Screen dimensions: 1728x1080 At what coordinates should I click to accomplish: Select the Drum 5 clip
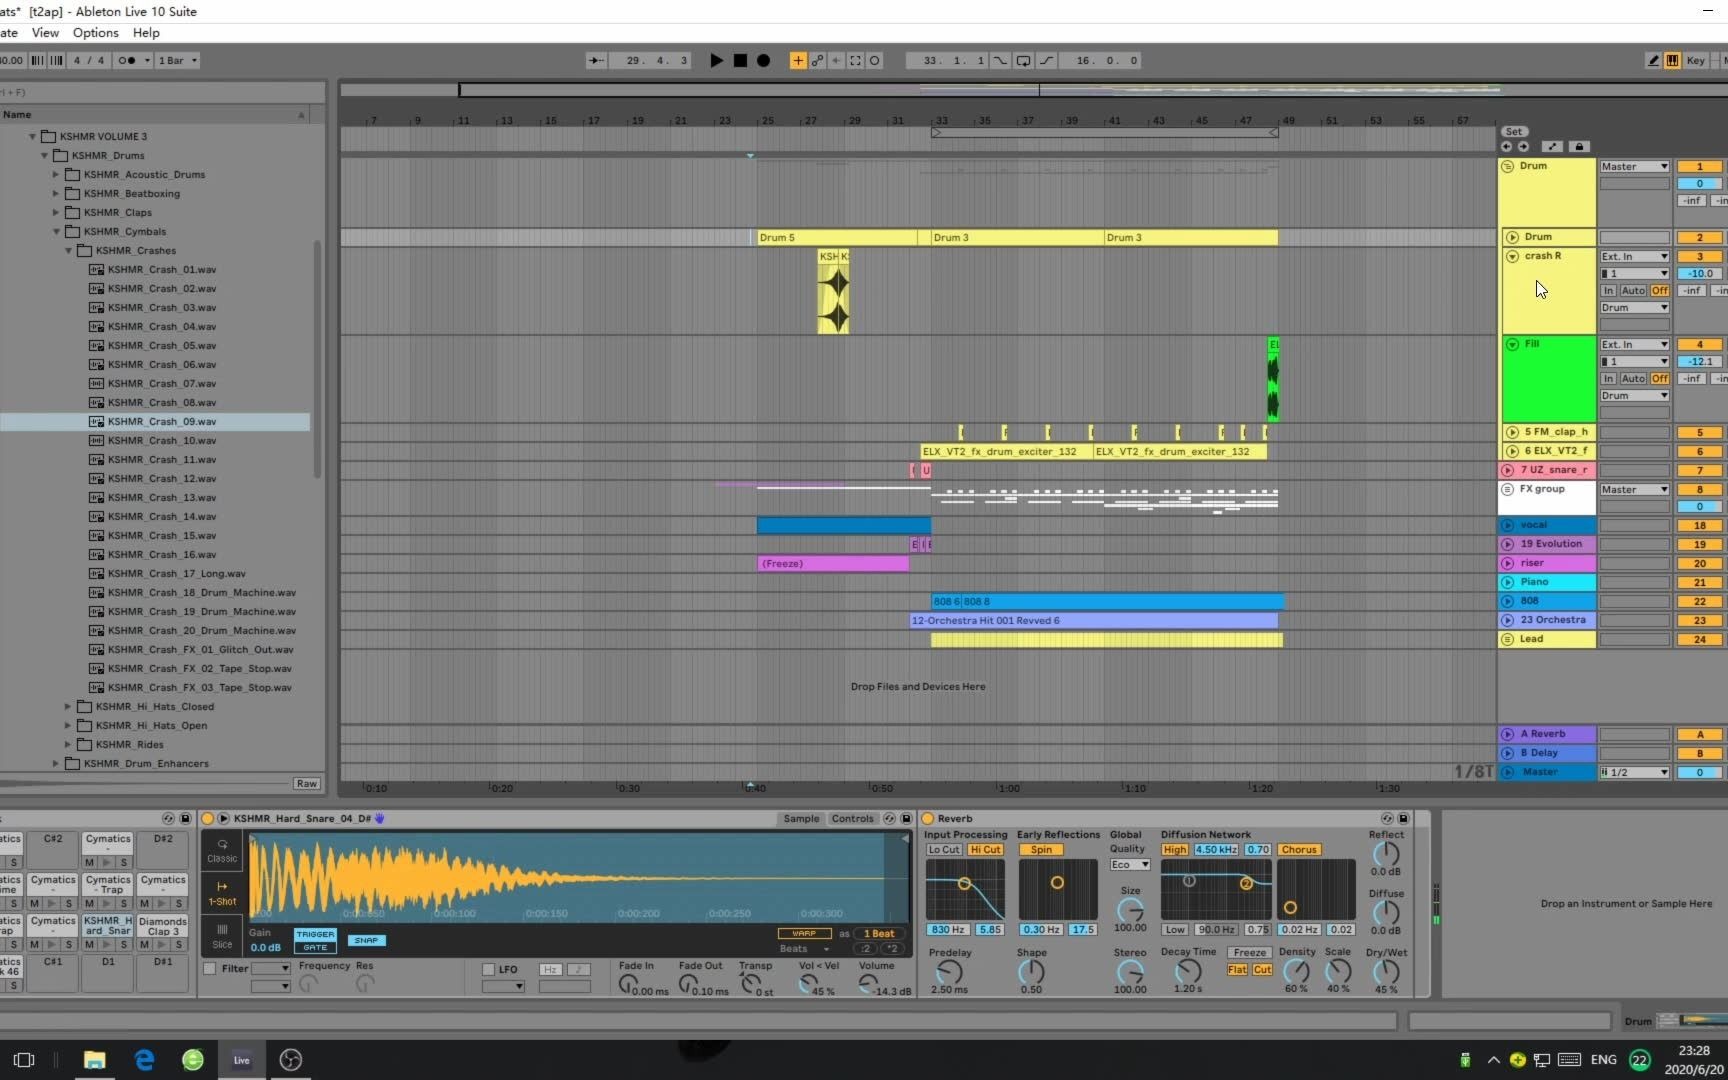[x=837, y=238]
